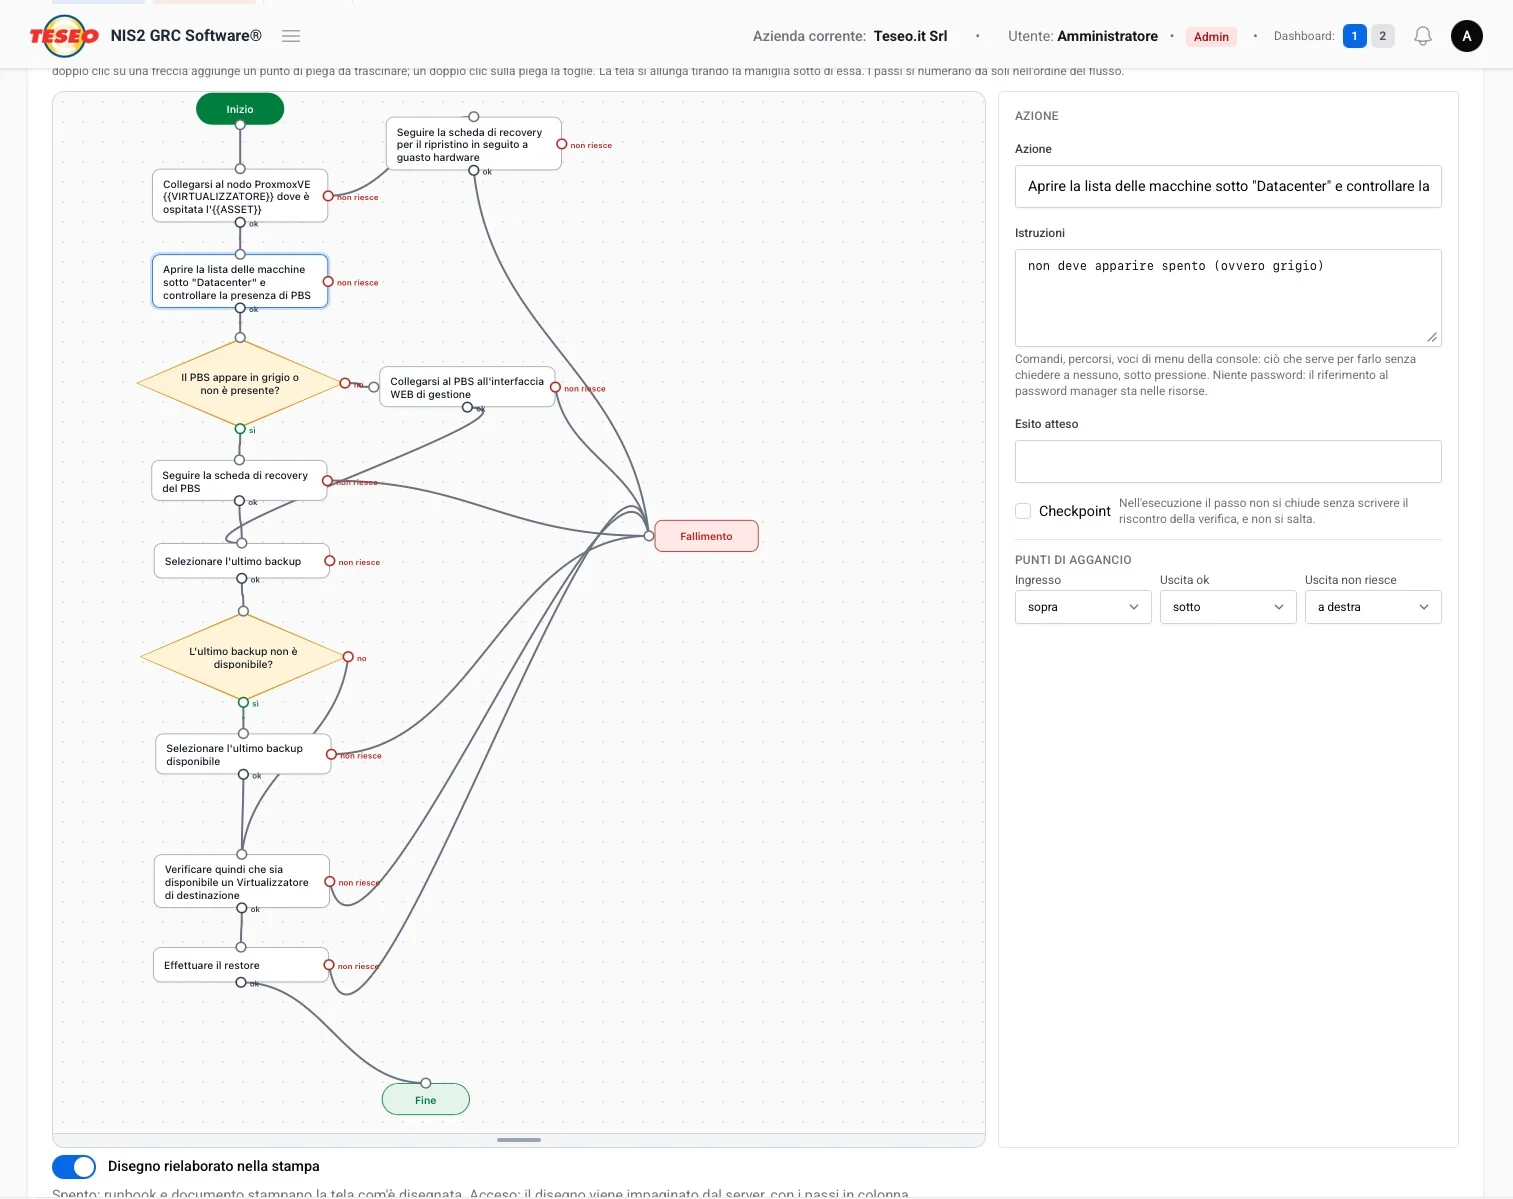Click the Azione text field
Viewport: 1513px width, 1199px height.
1228,186
